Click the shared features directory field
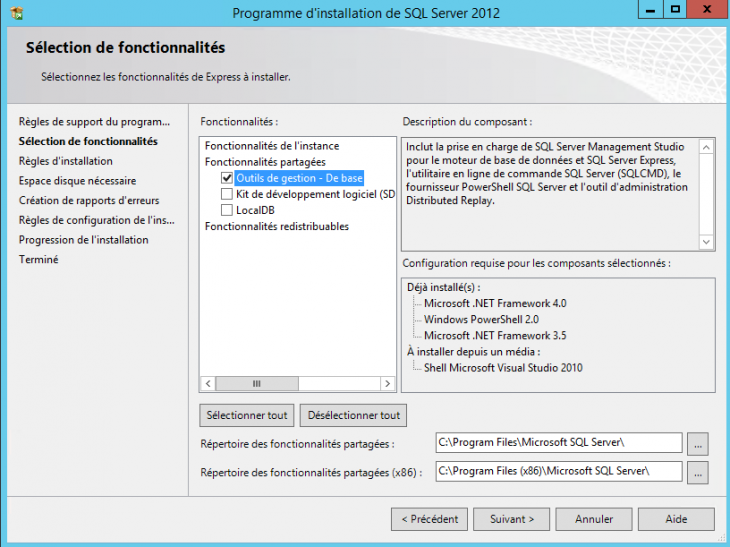Viewport: 730px width, 547px height. point(559,442)
